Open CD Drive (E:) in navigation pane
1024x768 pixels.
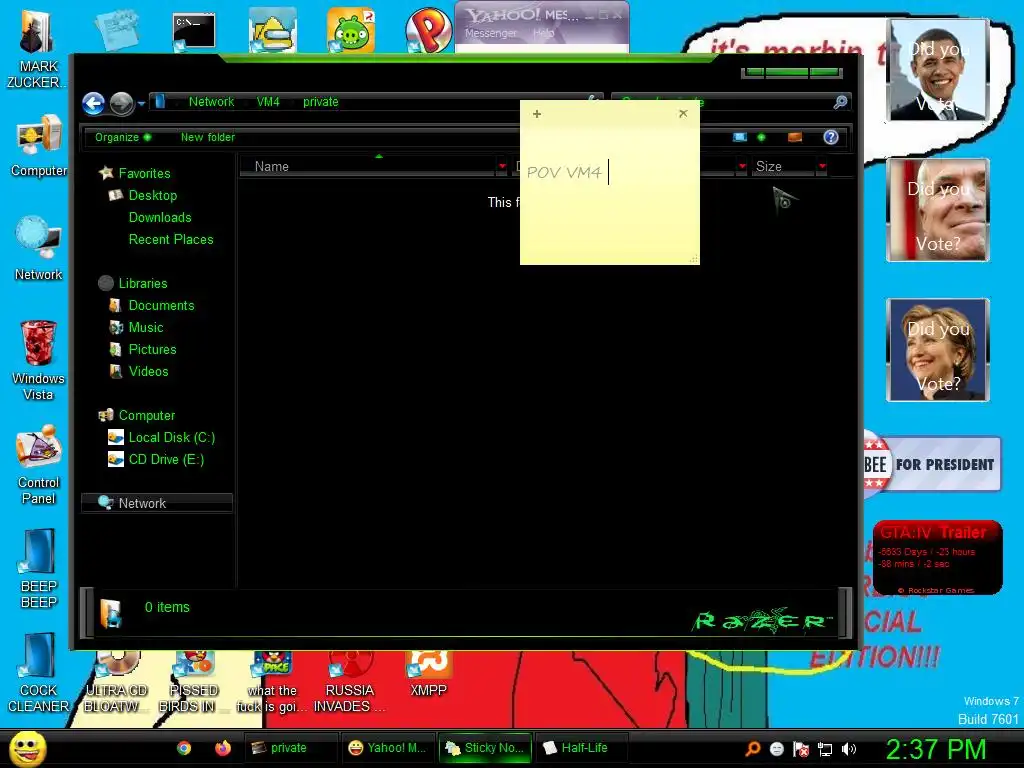coord(166,459)
